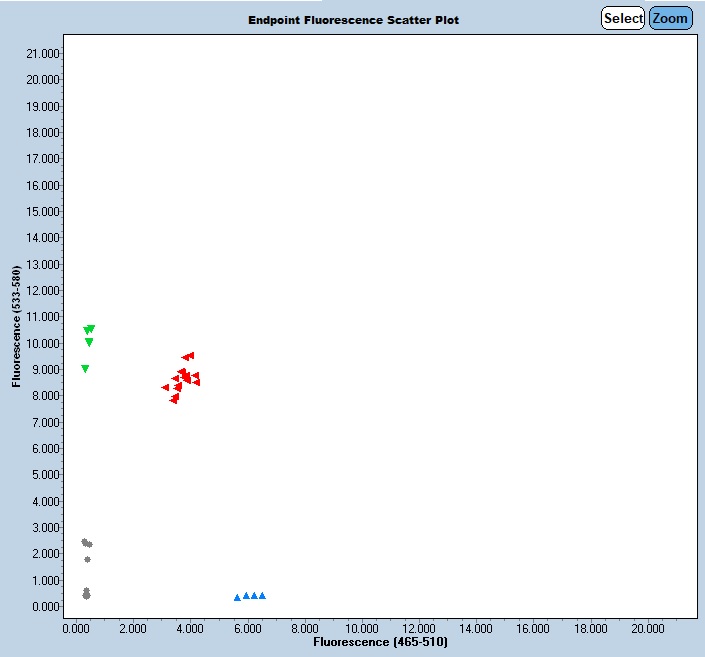Click the Select mode button
Screen dimensions: 705x657
[623, 18]
